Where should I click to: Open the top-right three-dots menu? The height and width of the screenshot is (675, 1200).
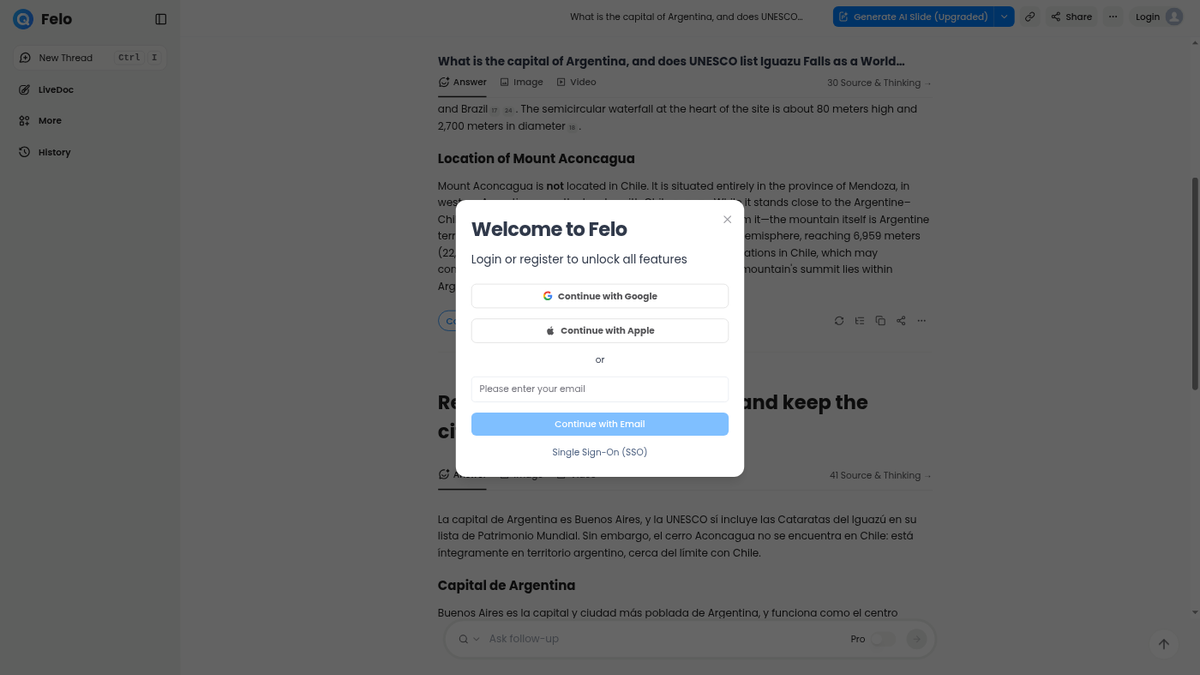(x=1113, y=17)
